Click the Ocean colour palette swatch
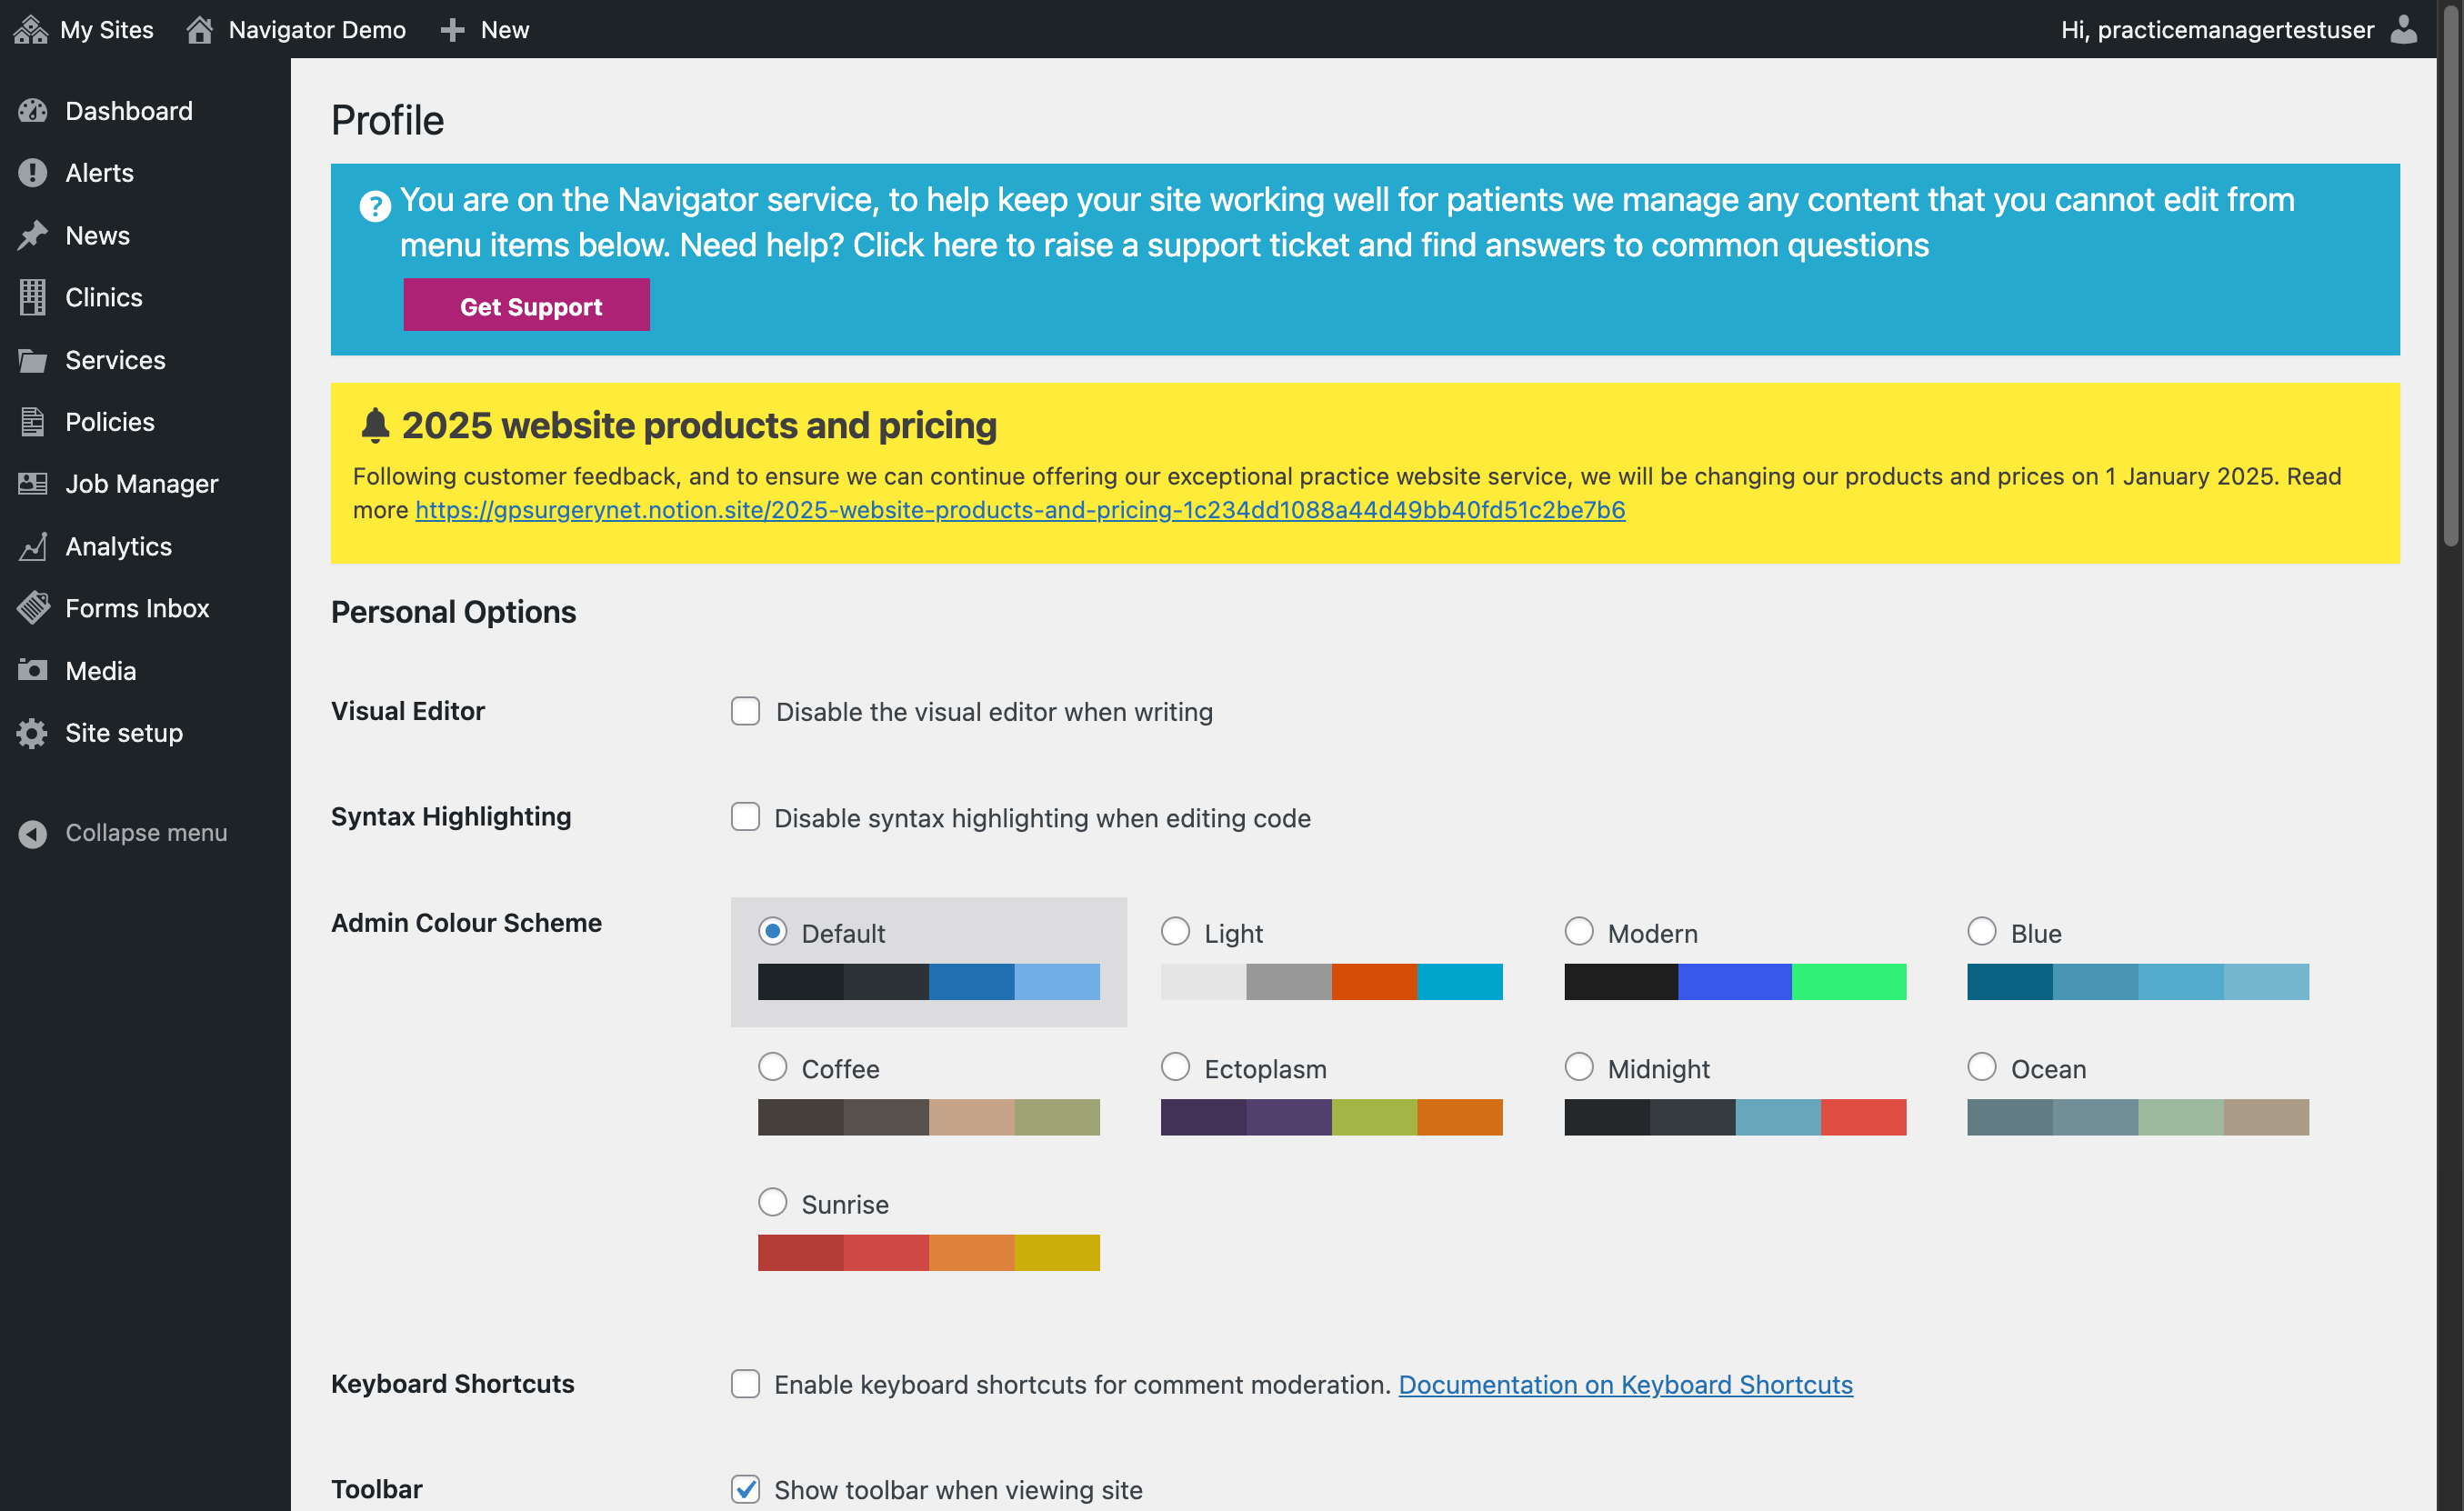The height and width of the screenshot is (1511, 2464). pyautogui.click(x=2138, y=1117)
